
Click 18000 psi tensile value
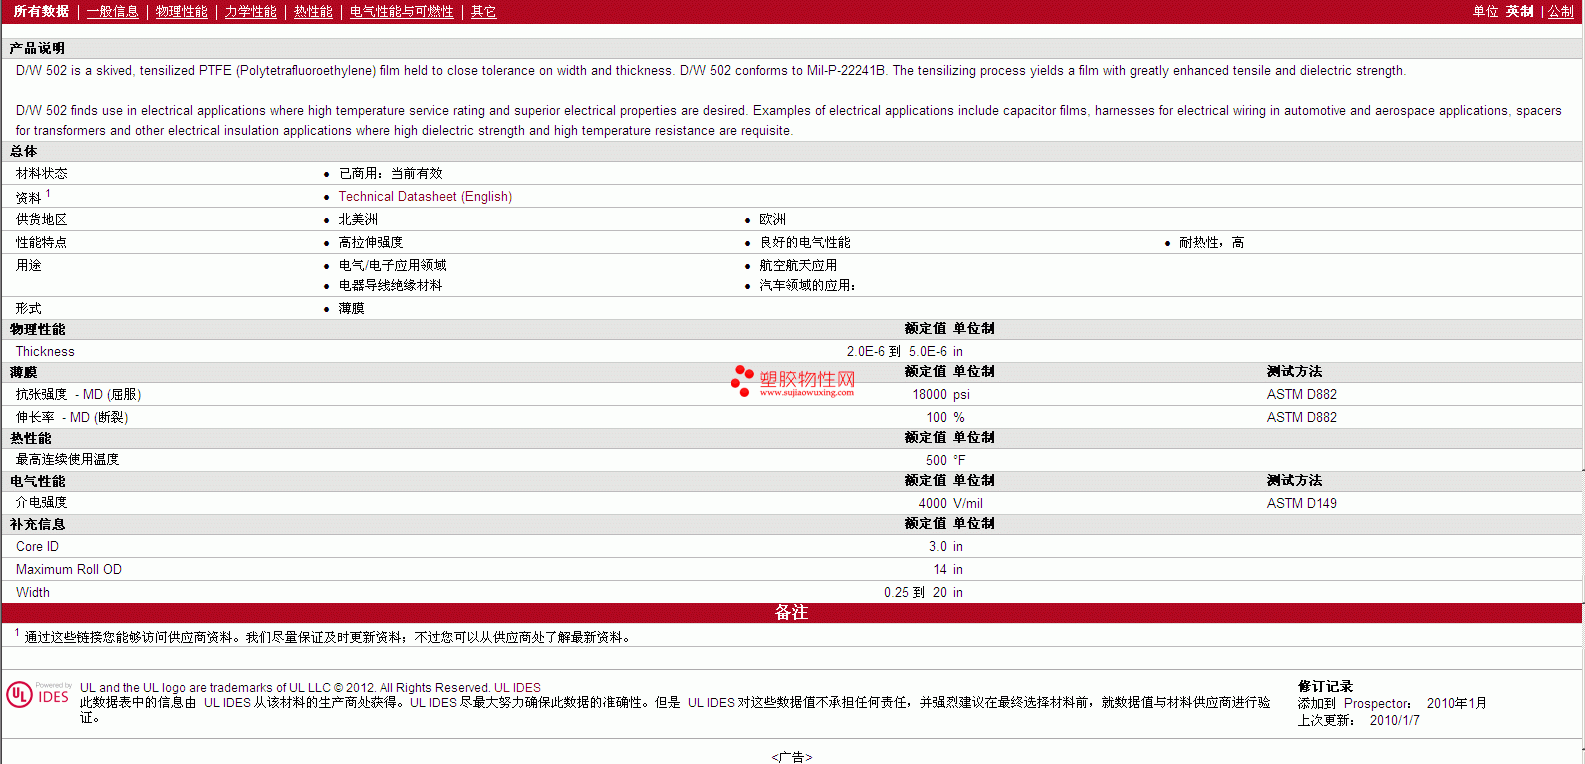point(940,394)
